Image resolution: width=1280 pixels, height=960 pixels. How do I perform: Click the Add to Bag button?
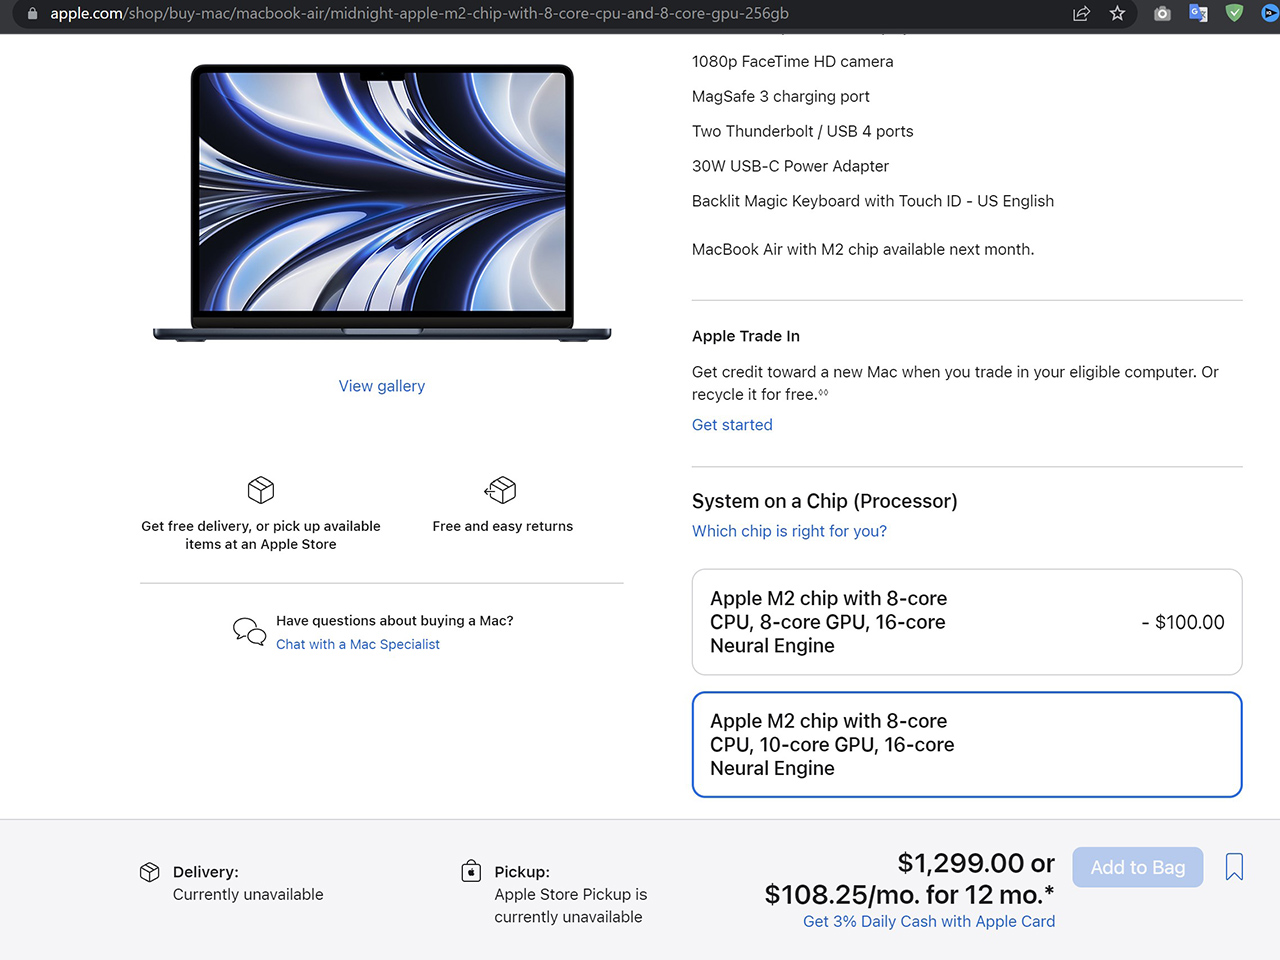[x=1138, y=867]
